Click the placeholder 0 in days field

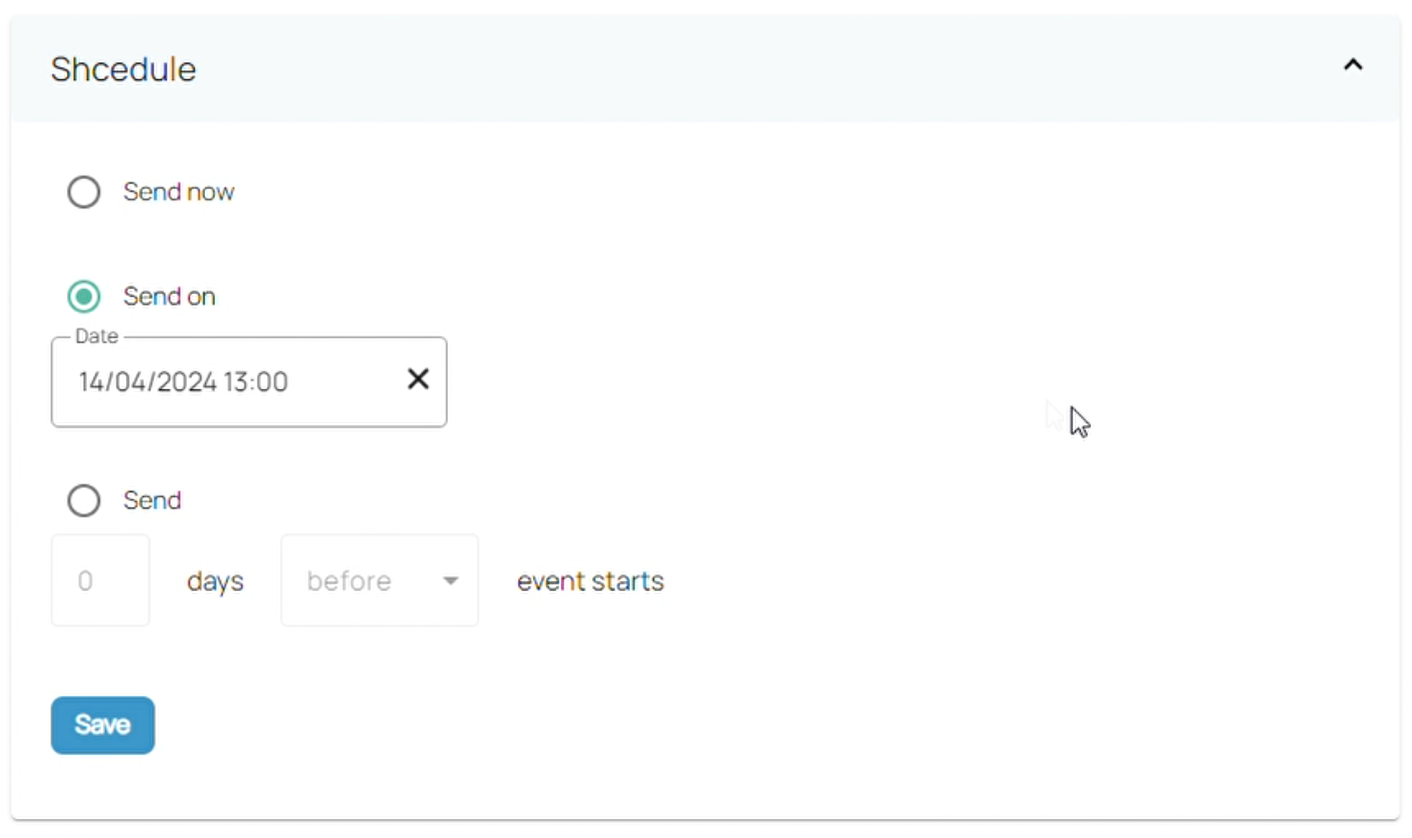(85, 581)
